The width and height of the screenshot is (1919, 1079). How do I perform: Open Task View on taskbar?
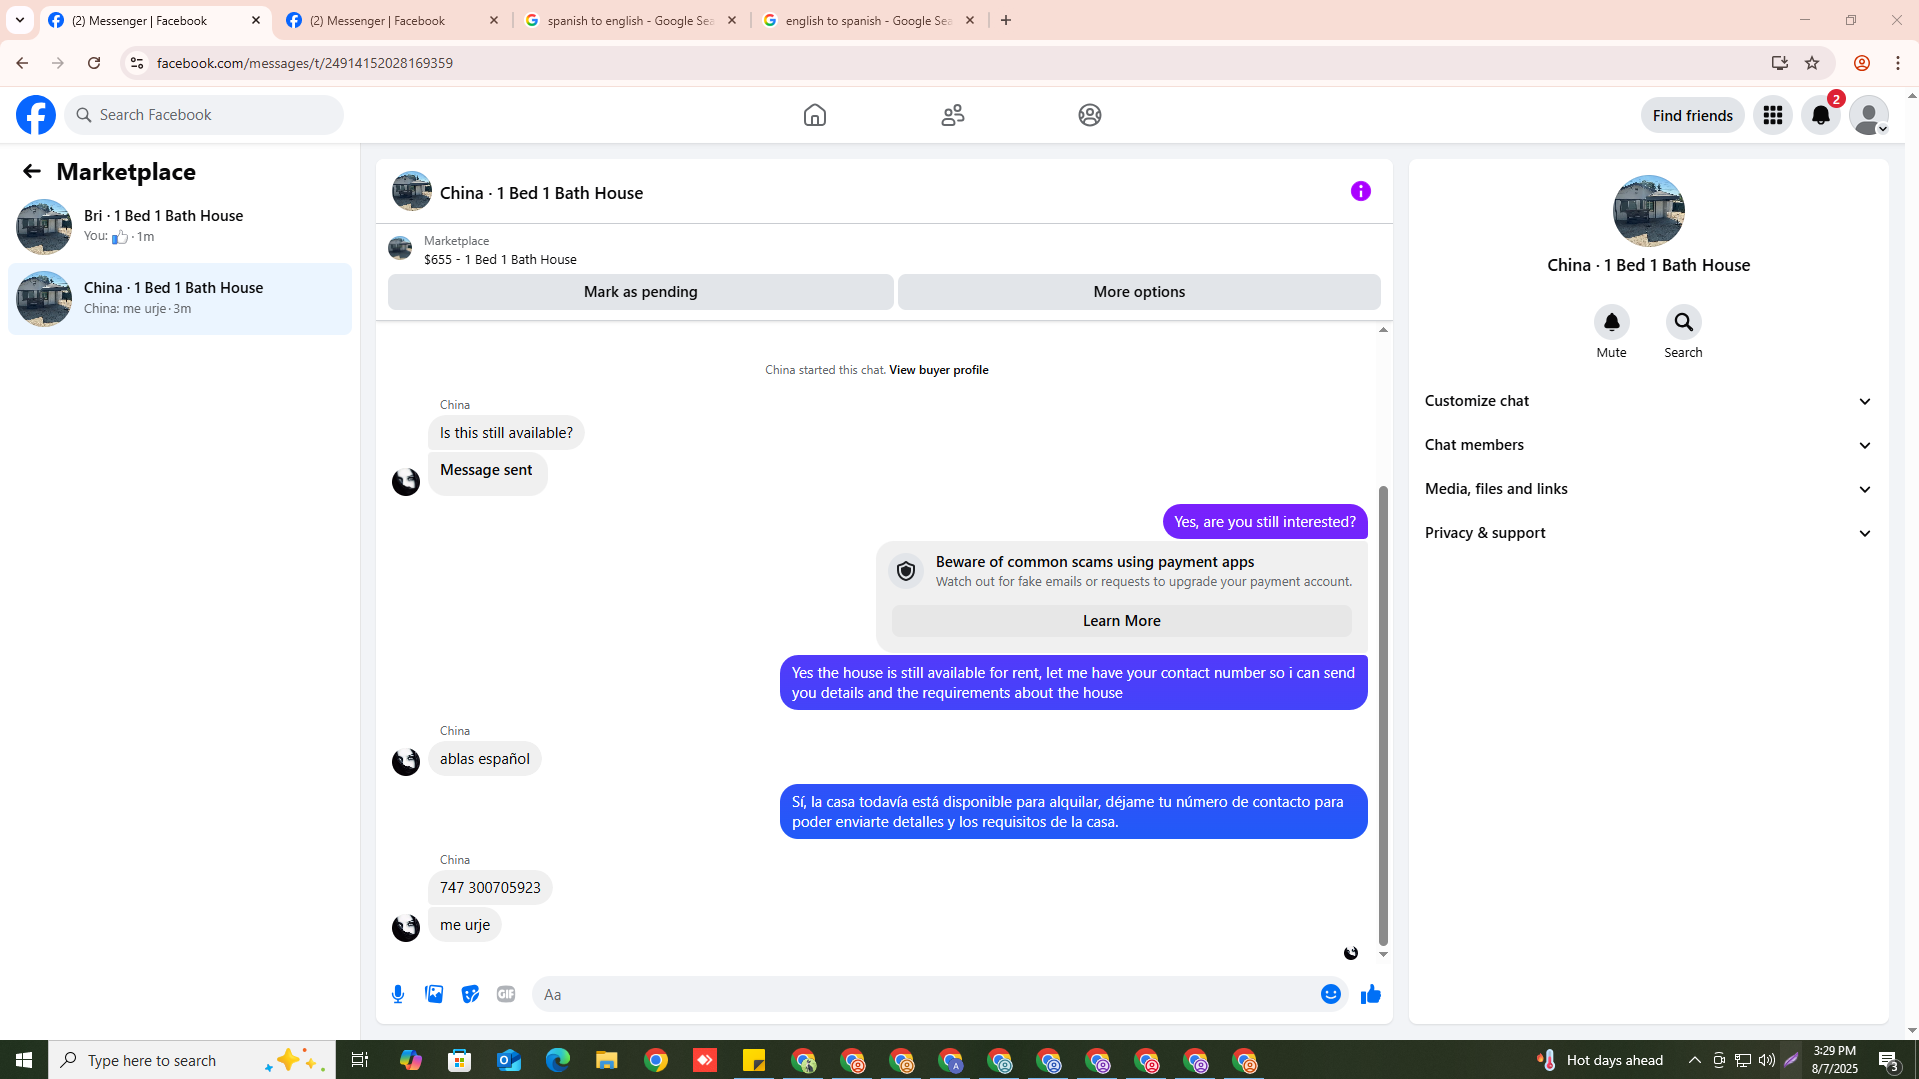tap(360, 1060)
